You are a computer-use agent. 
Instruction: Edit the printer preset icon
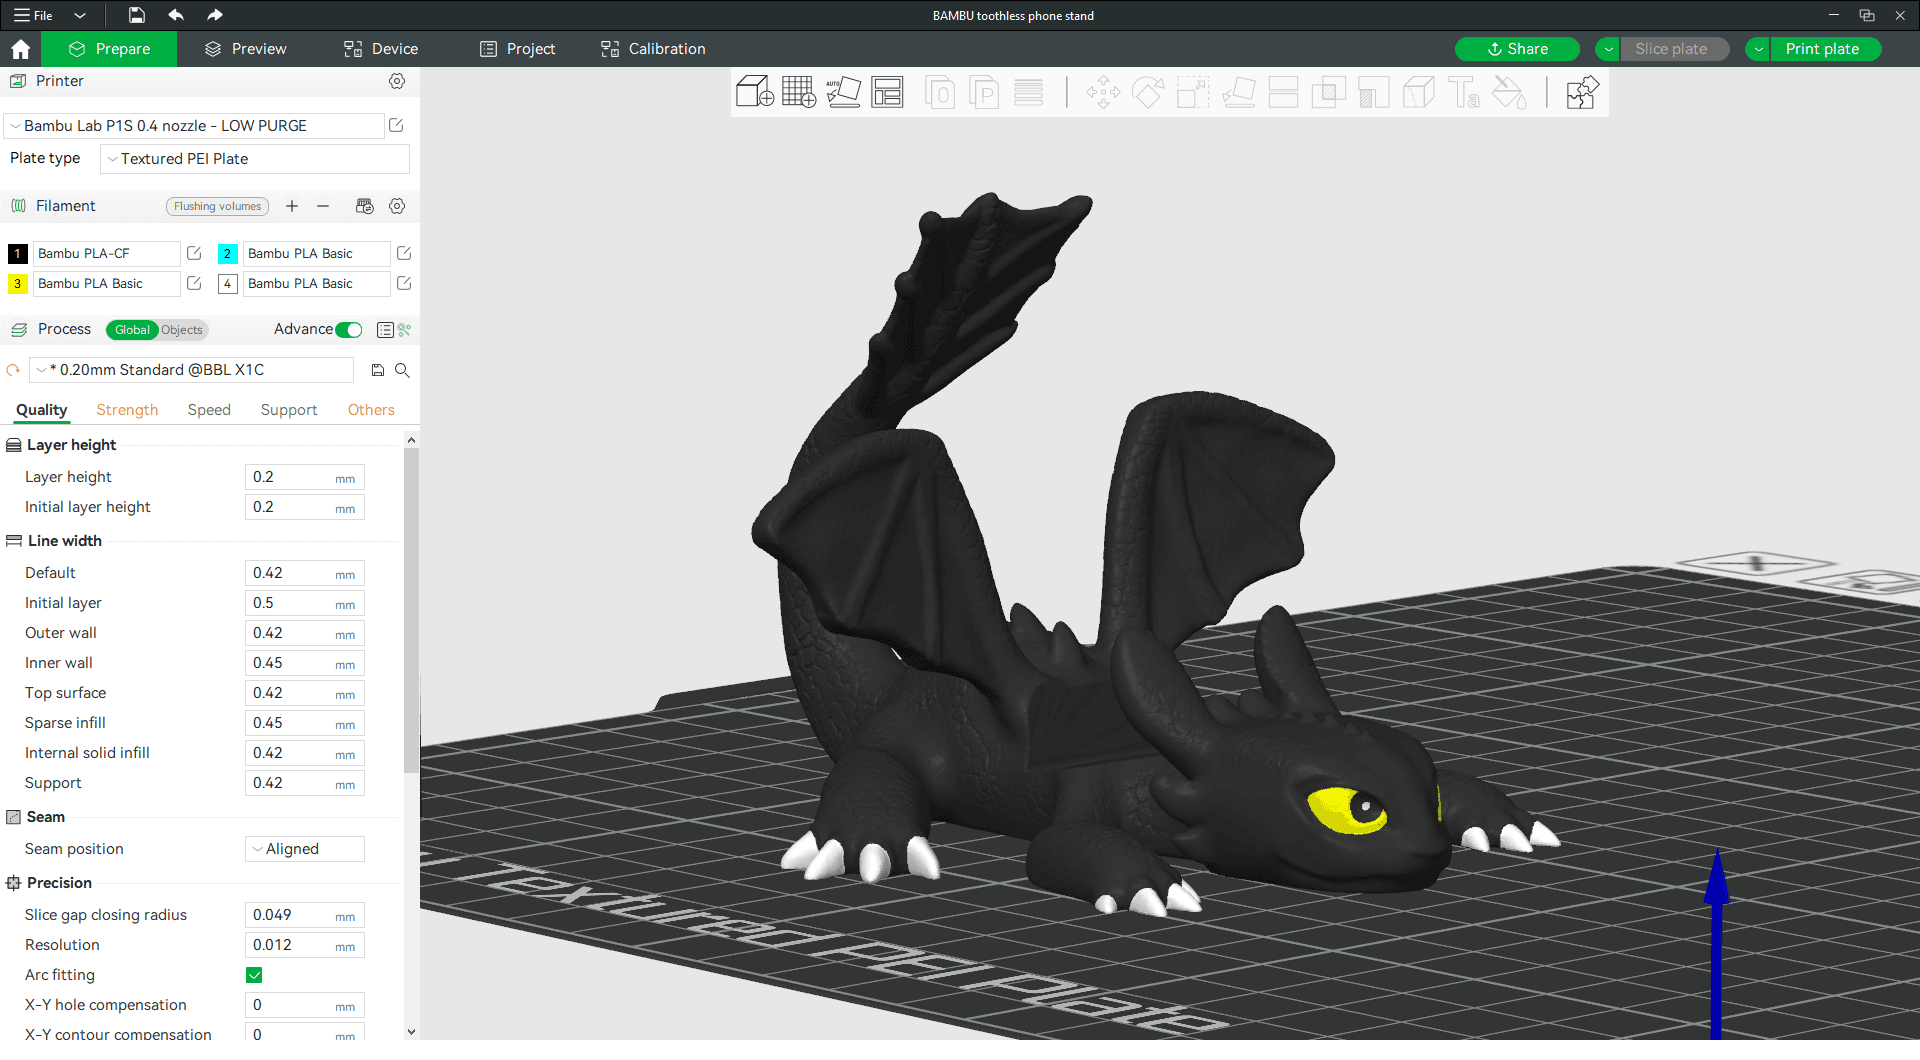[x=396, y=125]
